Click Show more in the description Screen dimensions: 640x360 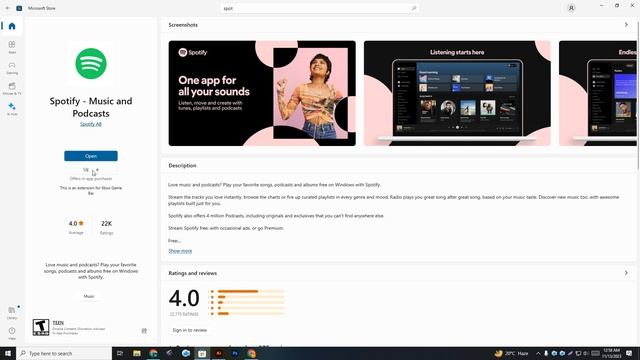[180, 251]
